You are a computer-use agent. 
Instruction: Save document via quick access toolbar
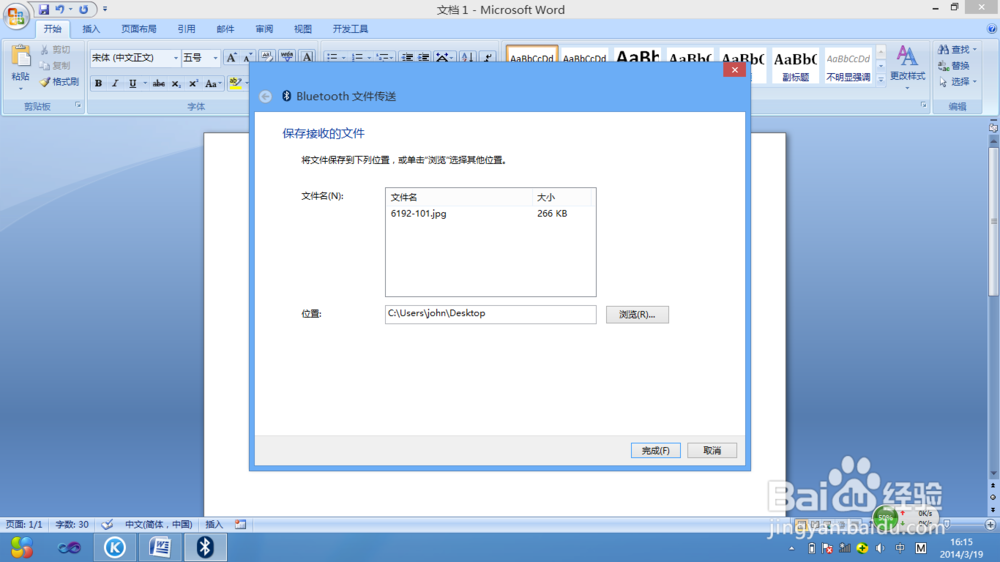43,10
